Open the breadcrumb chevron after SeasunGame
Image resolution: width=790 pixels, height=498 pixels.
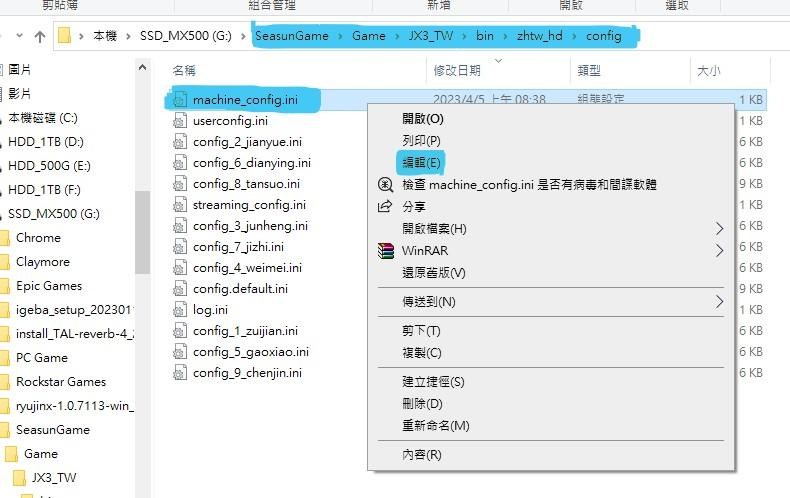click(341, 36)
